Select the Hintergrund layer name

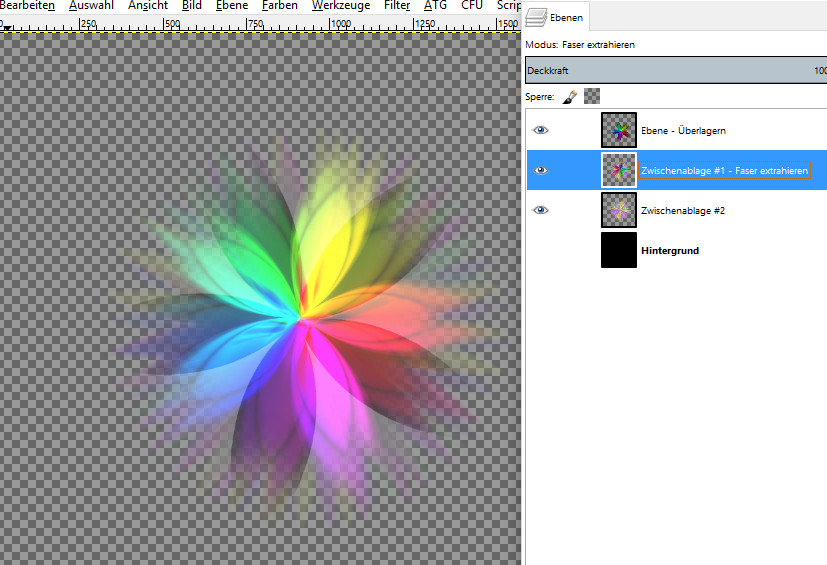click(x=670, y=250)
